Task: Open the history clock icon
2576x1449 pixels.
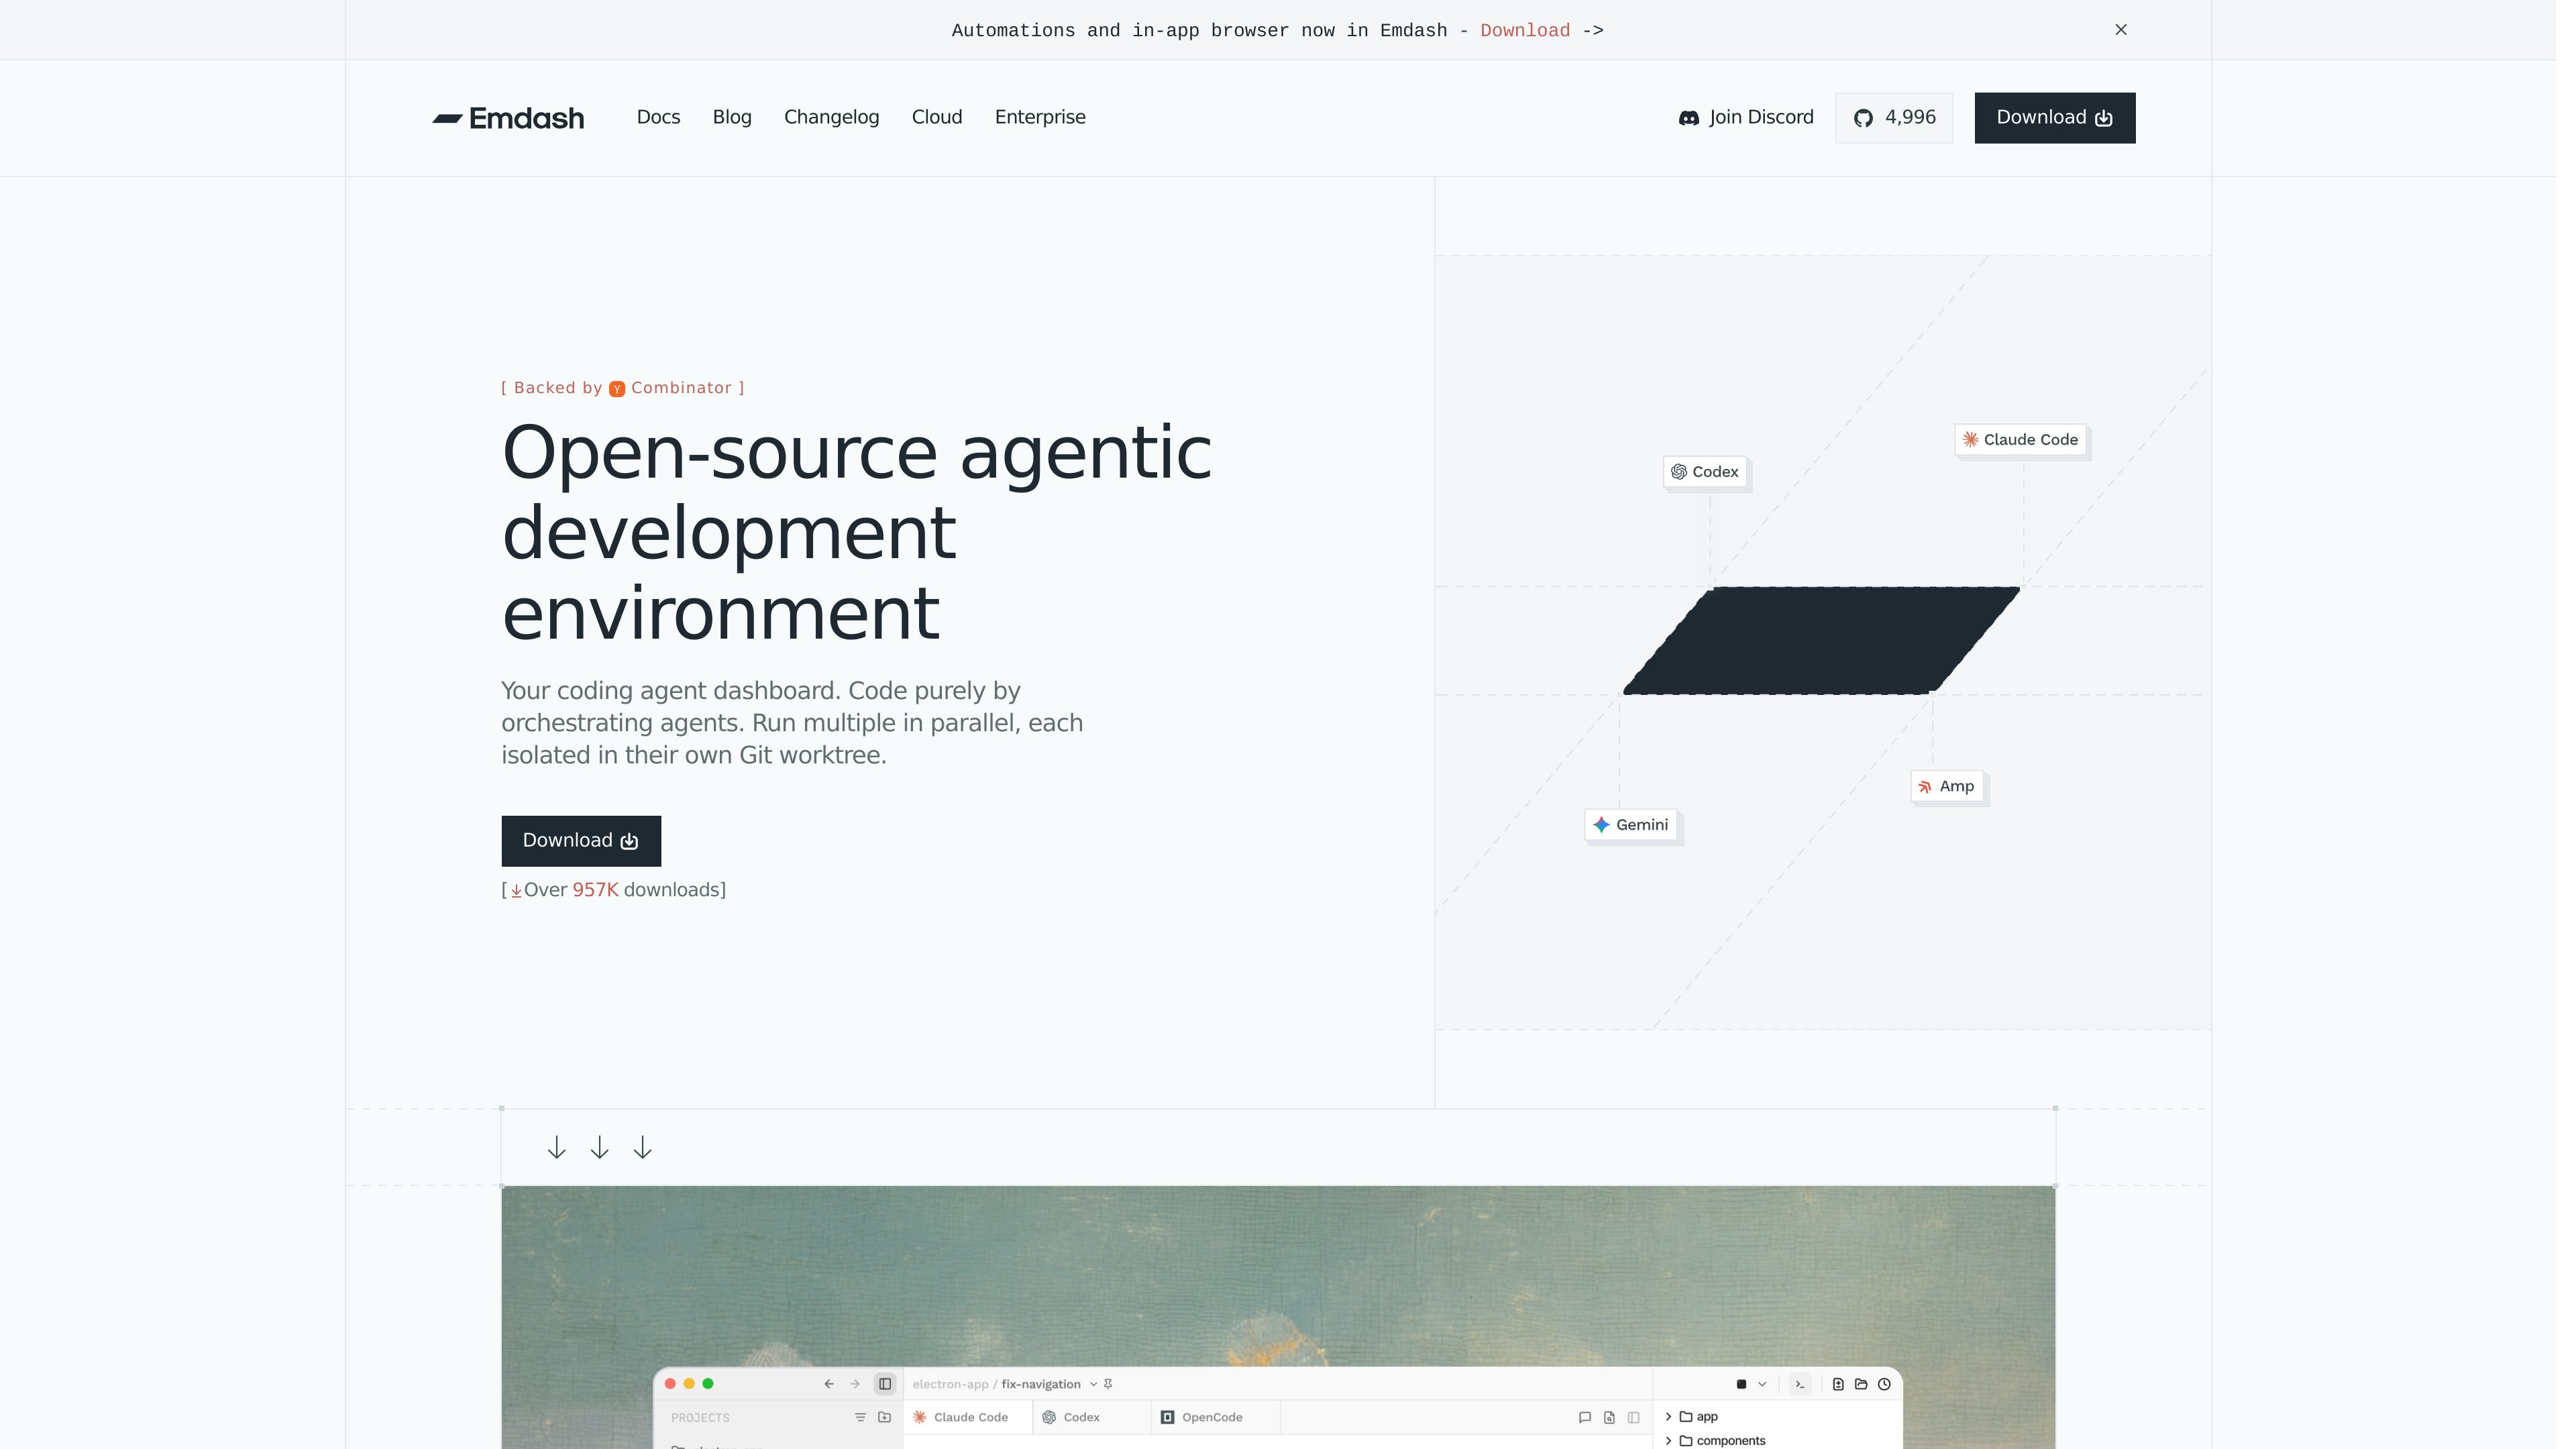Action: [x=1884, y=1384]
